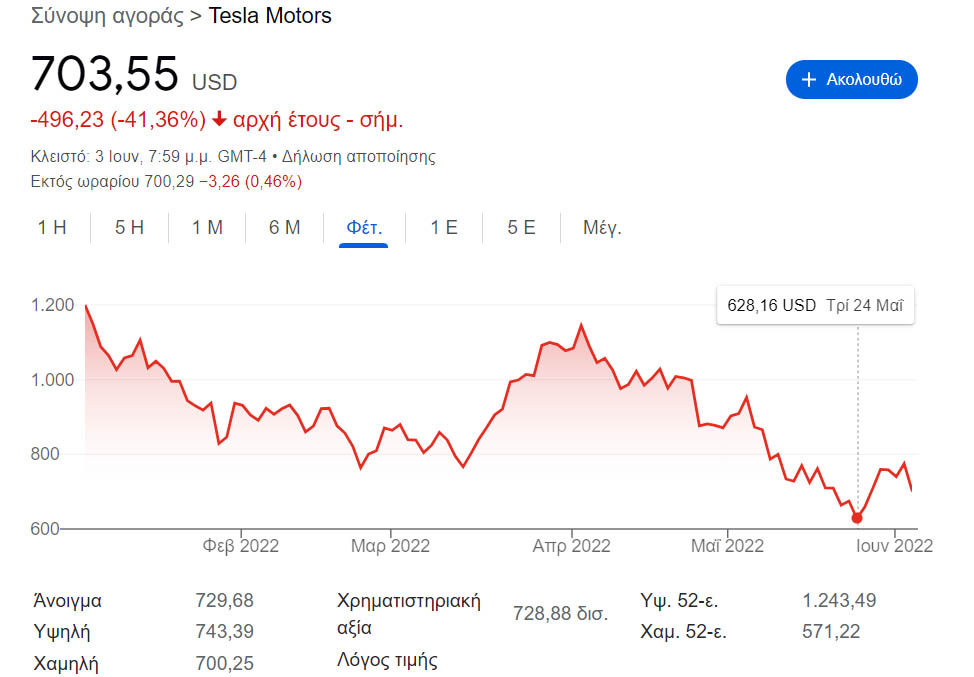Click the Tesla Motors title text
This screenshot has height=677, width=974.
[270, 16]
